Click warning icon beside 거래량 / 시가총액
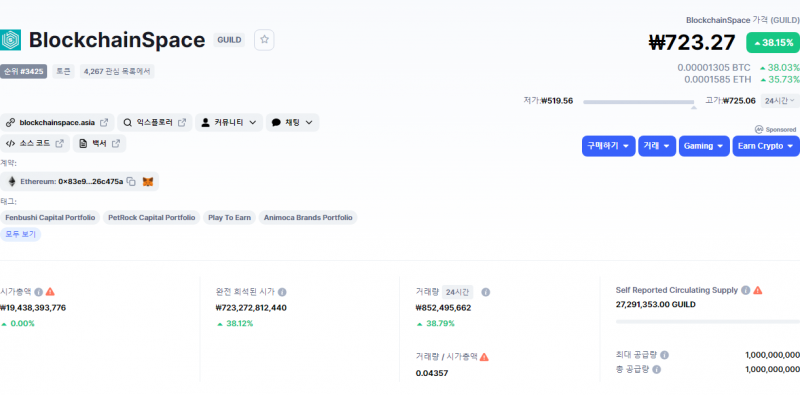Screen dimensions: 800x395 pyautogui.click(x=484, y=357)
